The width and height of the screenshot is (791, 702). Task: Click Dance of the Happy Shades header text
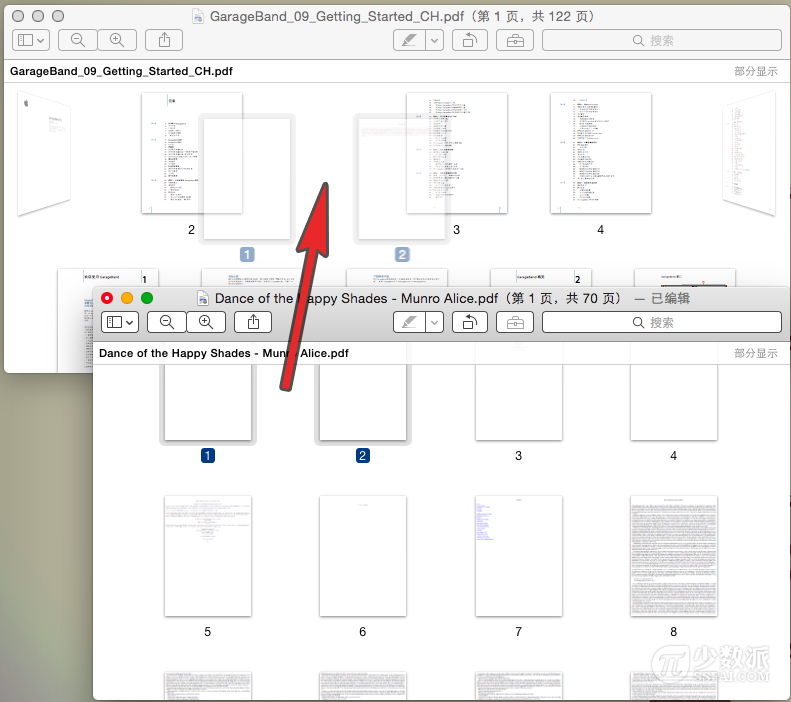pyautogui.click(x=223, y=353)
